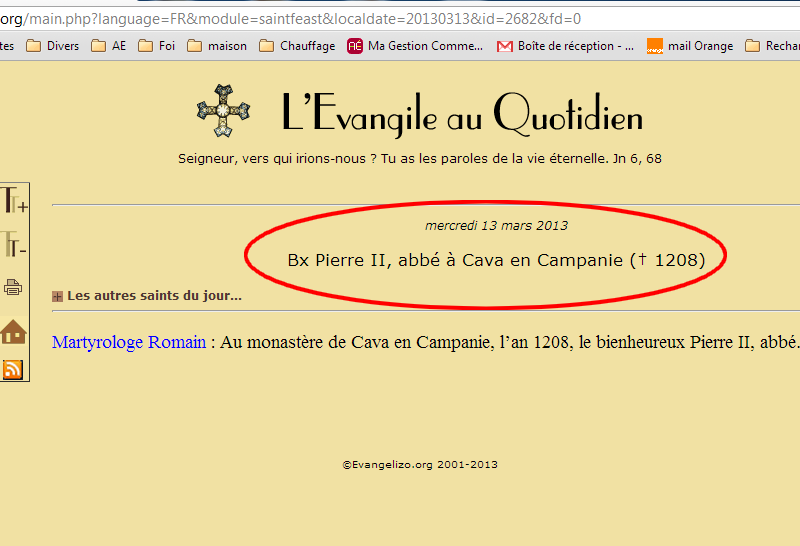Open the AE bookmarks folder
800x546 pixels.
(109, 46)
